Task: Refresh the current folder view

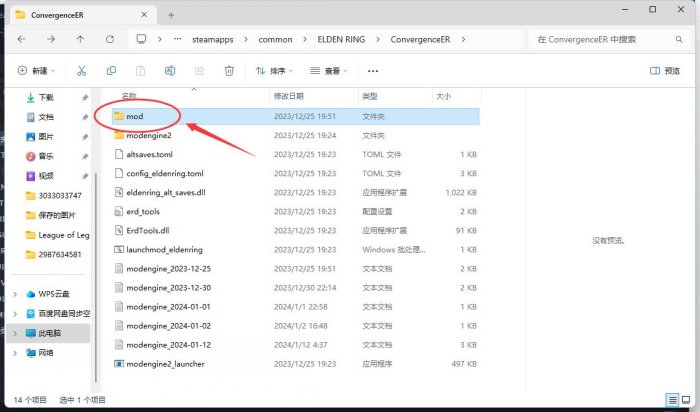Action: tap(110, 39)
